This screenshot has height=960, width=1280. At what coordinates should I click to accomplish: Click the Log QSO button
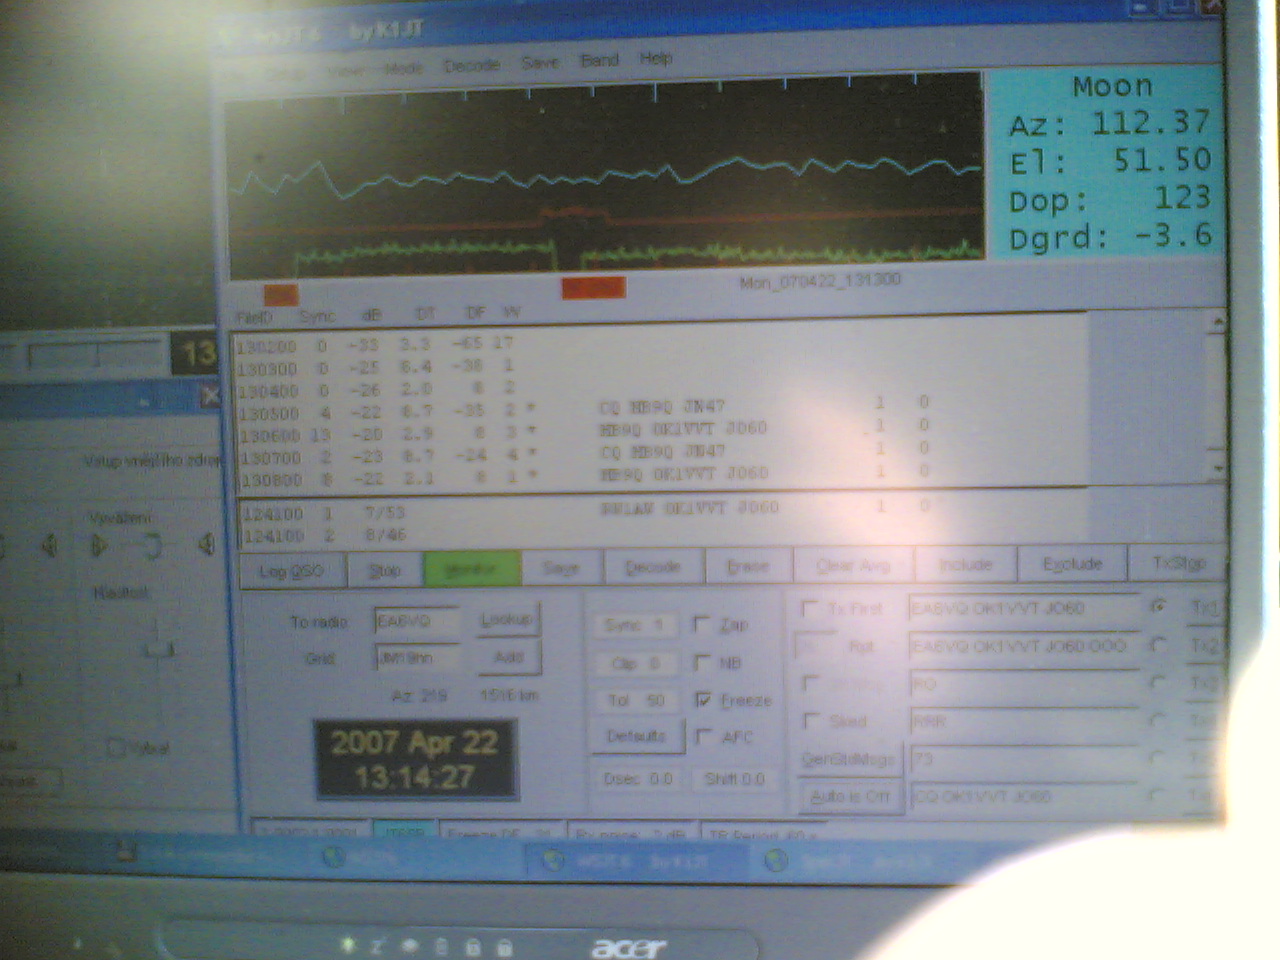[291, 571]
